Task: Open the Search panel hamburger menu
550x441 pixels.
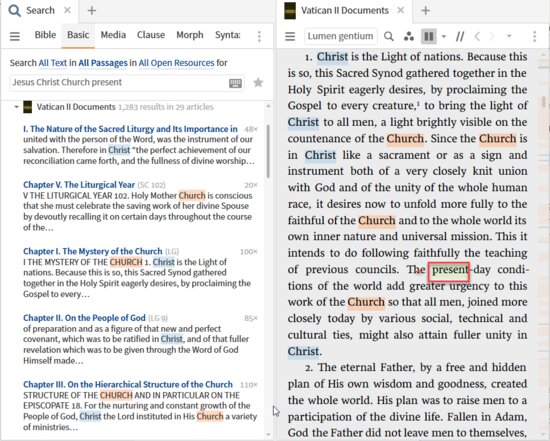Action: [15, 36]
